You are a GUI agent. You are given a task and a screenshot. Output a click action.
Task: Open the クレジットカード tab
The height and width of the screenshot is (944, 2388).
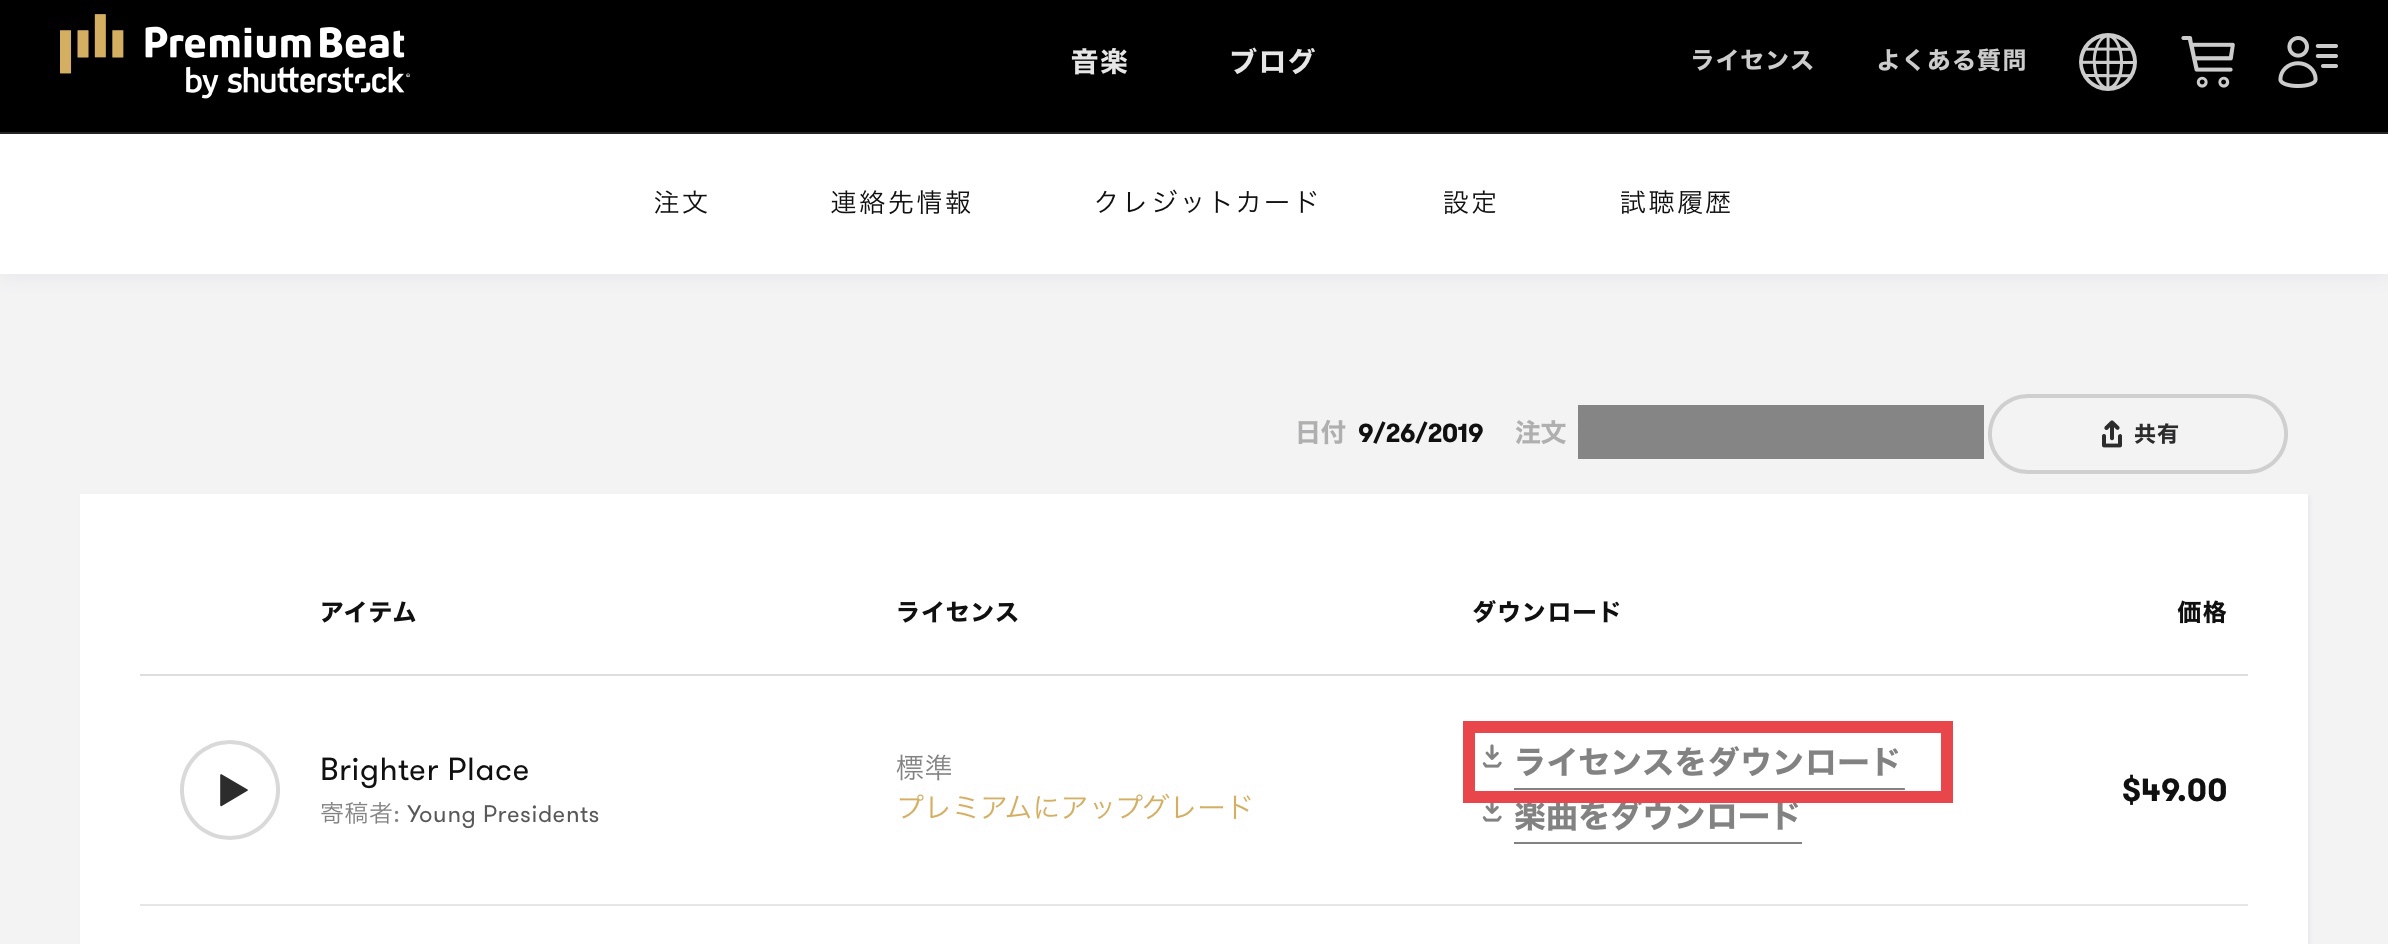coord(1207,203)
